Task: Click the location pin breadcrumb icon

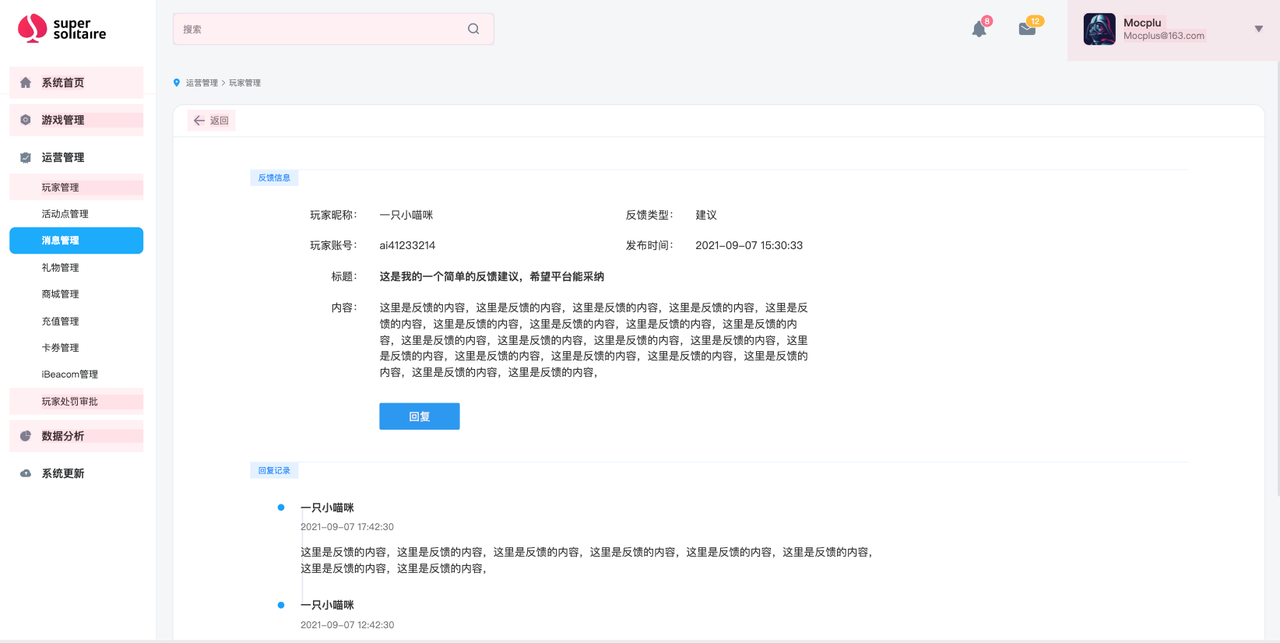Action: (x=177, y=83)
